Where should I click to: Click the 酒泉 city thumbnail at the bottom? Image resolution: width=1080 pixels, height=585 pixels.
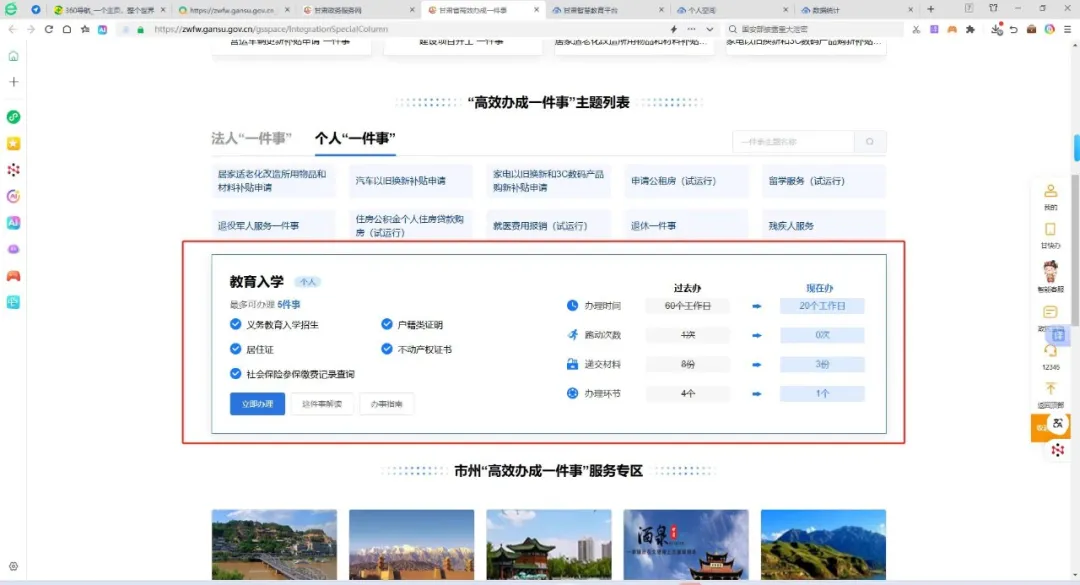coord(686,545)
